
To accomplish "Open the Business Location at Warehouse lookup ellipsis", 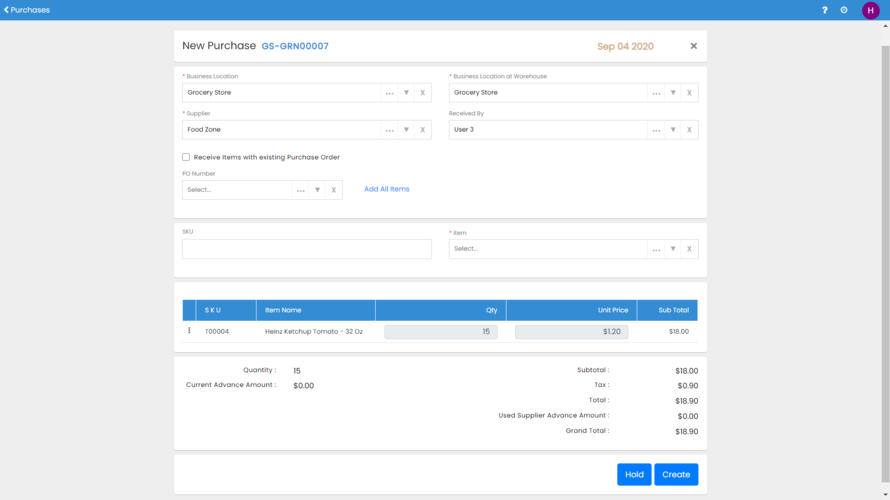I will click(x=656, y=93).
